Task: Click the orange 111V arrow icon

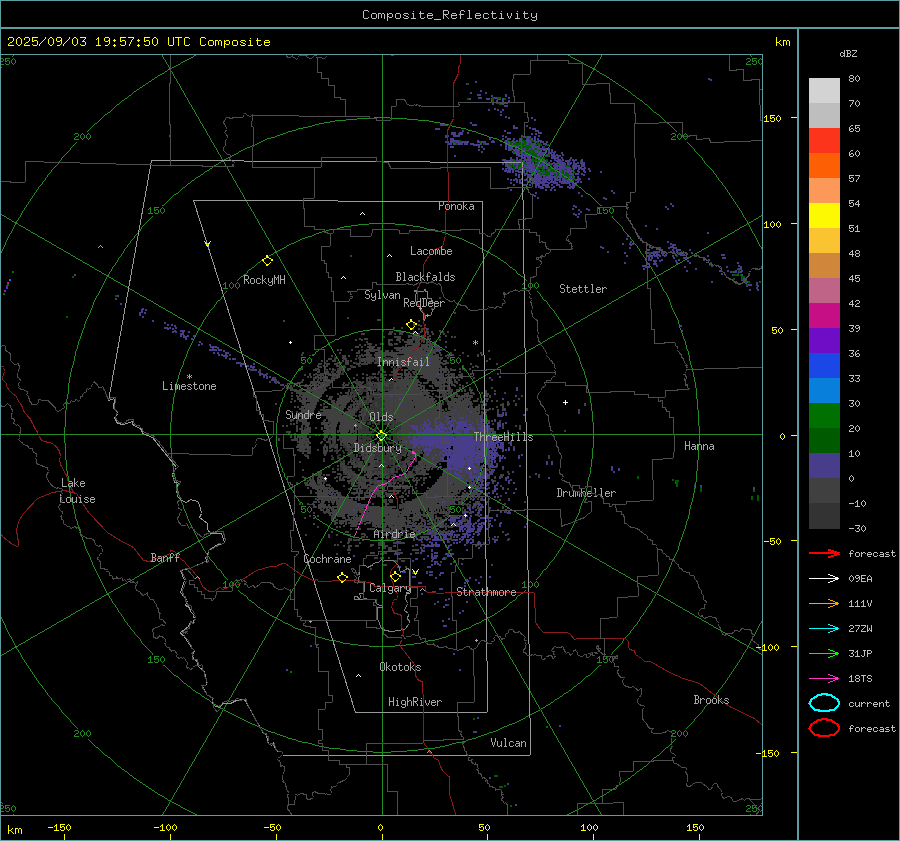Action: click(x=824, y=603)
